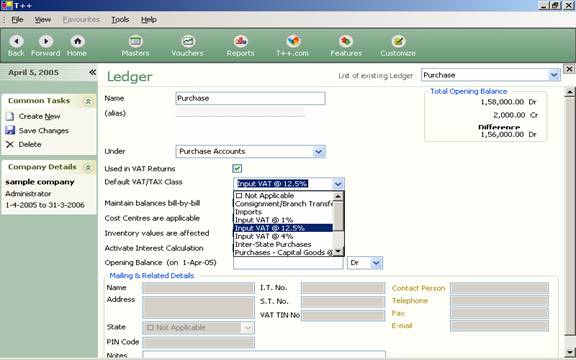Click the ledger Name field Purchase
The image size is (576, 360).
(x=250, y=98)
